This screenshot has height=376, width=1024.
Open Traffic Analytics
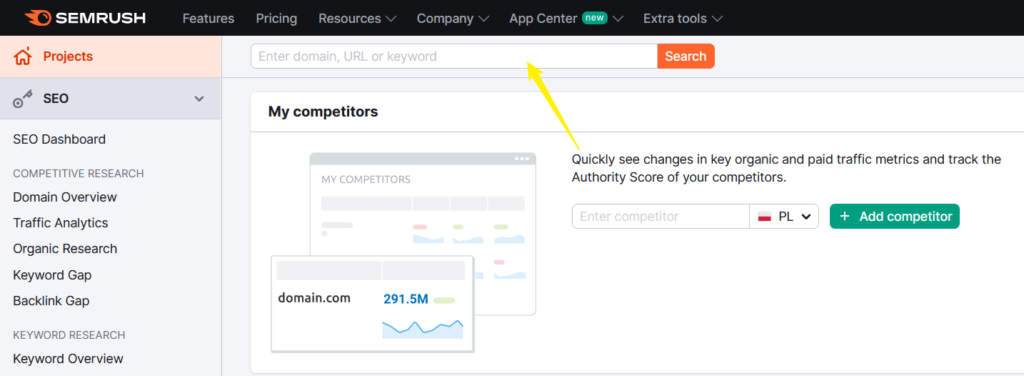pos(61,223)
